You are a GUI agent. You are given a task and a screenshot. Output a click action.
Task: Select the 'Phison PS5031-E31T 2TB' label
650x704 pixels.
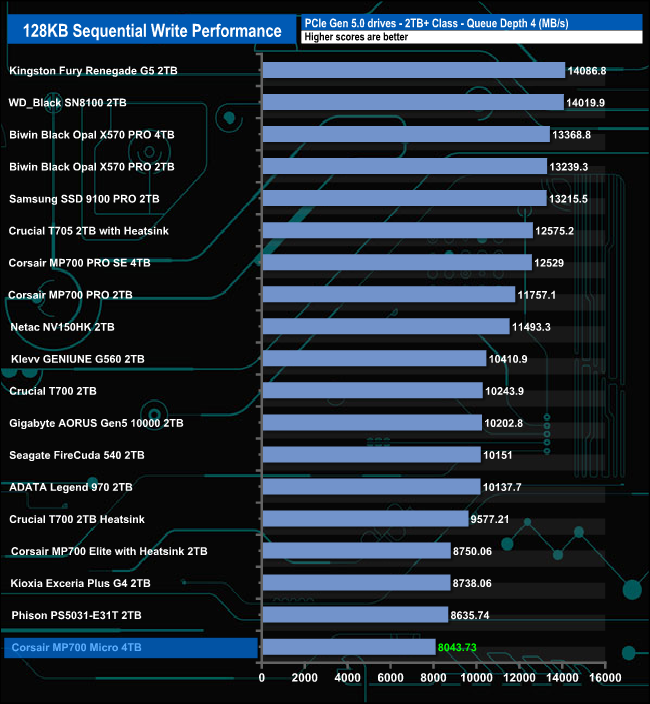click(x=76, y=615)
